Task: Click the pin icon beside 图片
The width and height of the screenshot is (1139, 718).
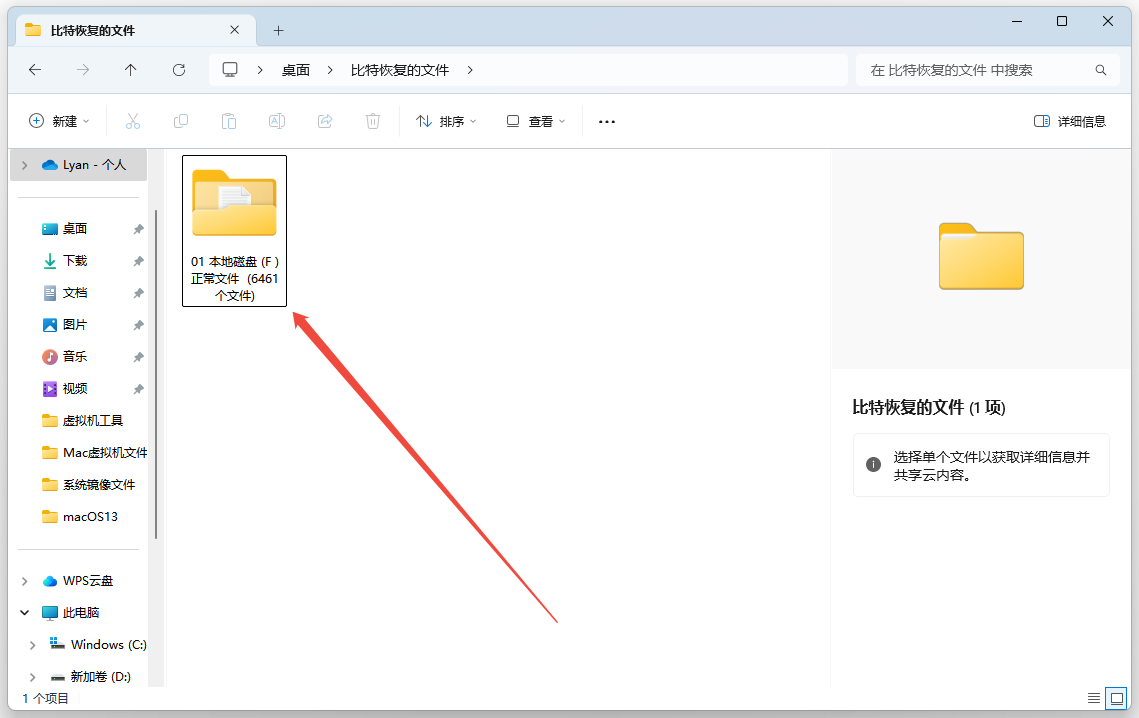Action: pos(138,325)
